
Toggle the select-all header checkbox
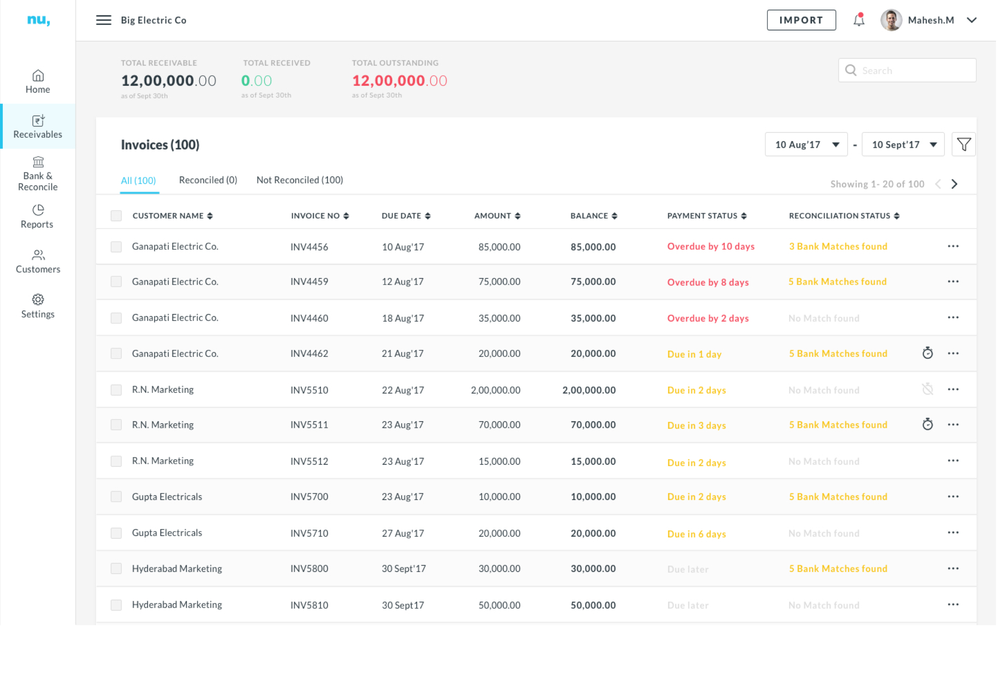(116, 216)
